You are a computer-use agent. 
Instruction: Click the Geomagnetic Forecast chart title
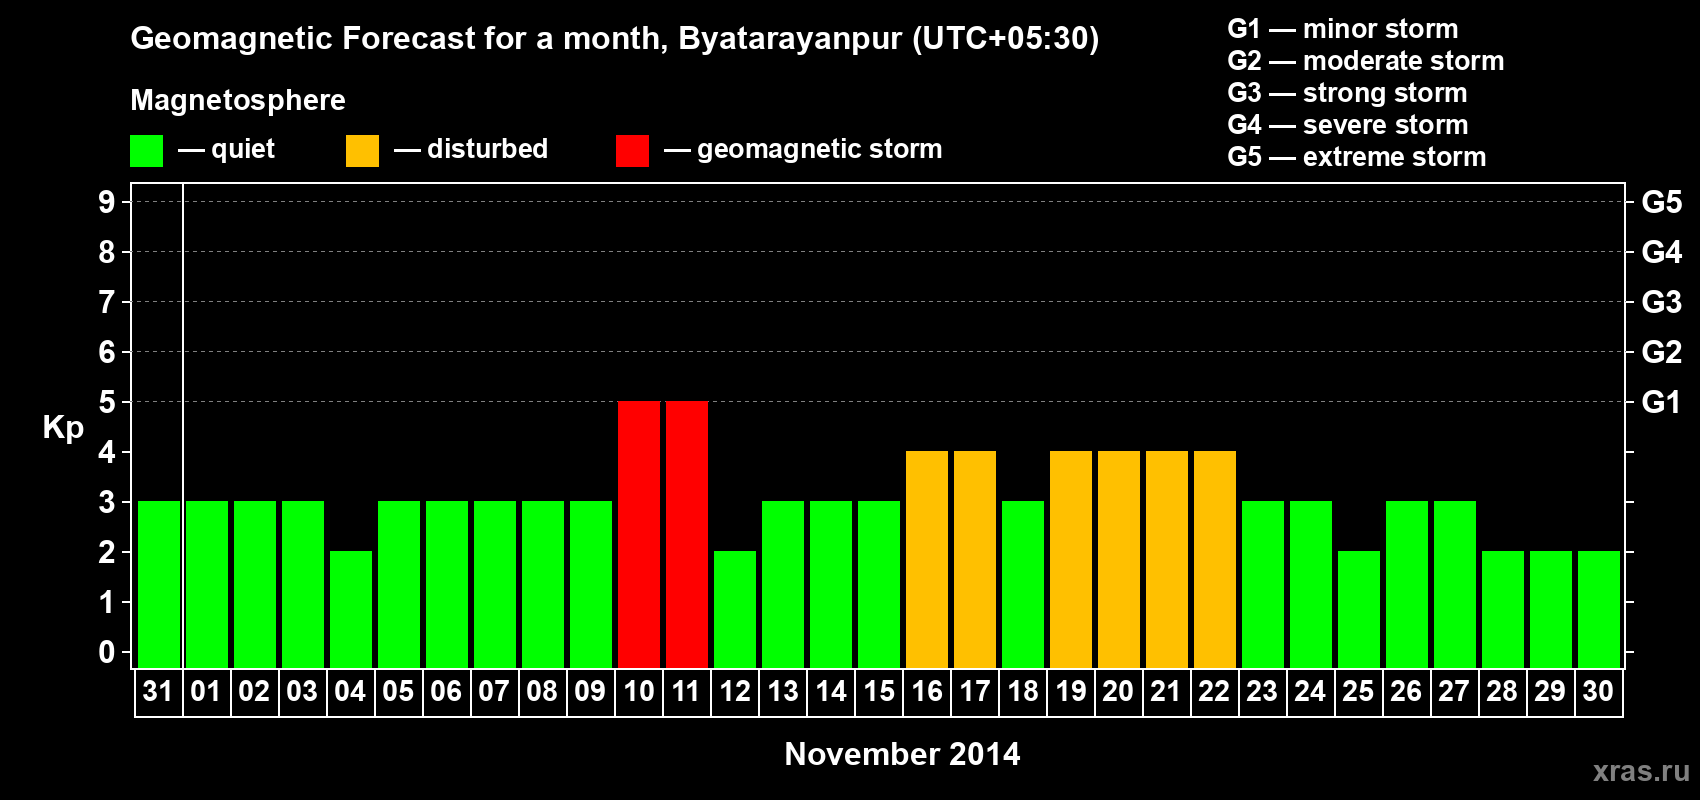[x=615, y=39]
